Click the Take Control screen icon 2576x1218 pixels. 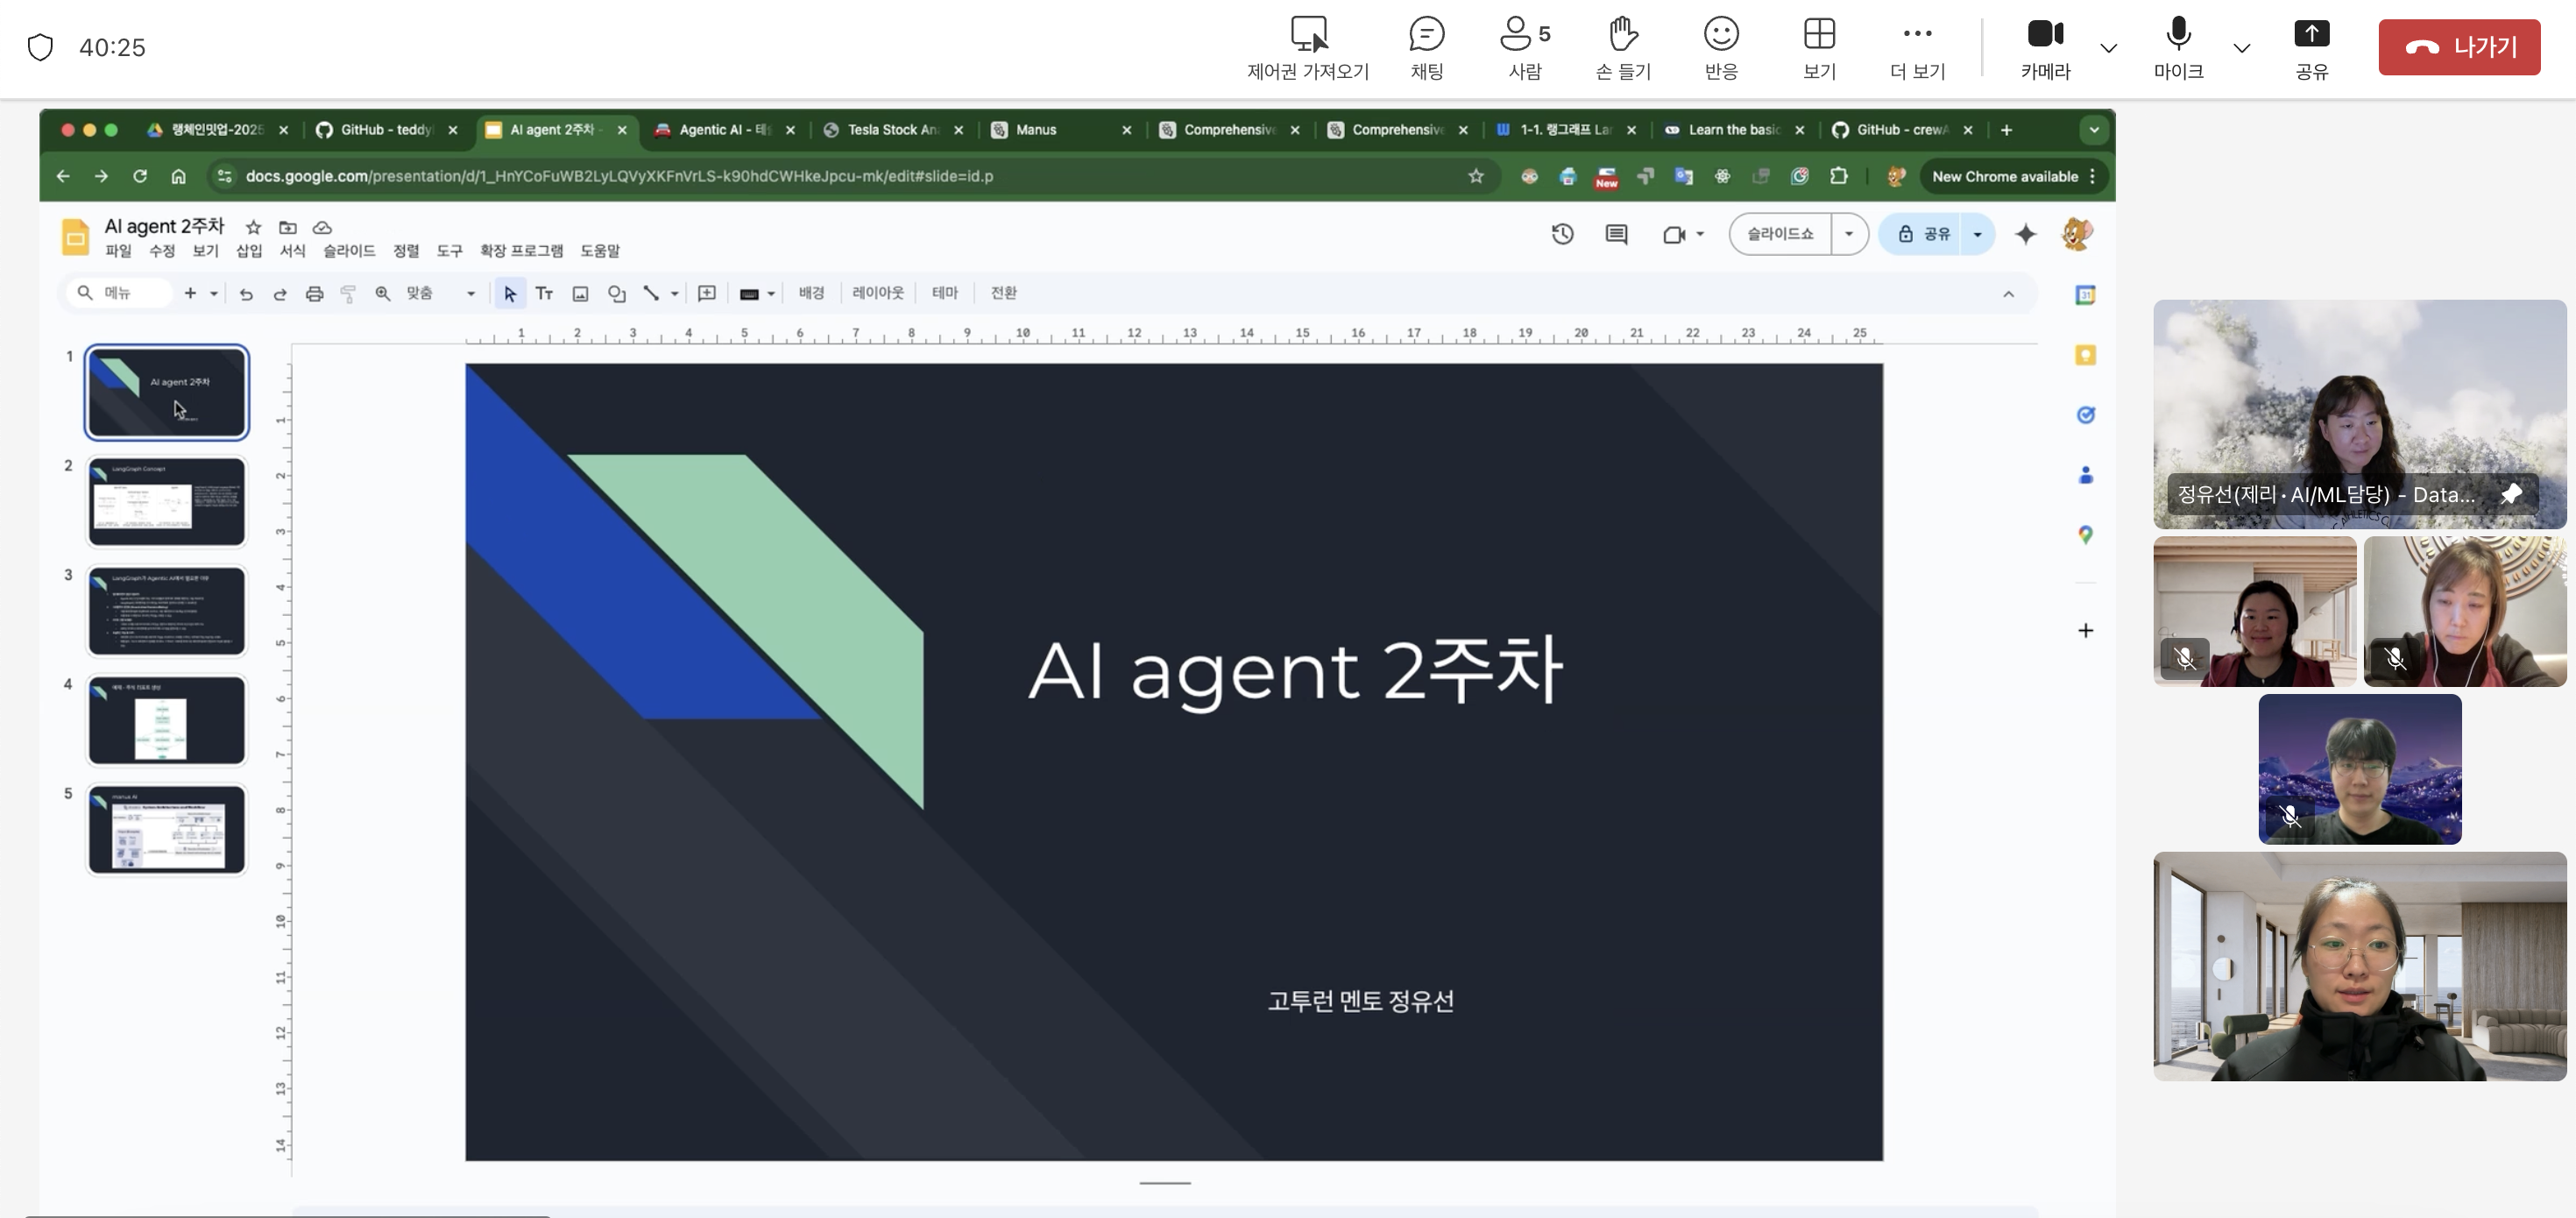(1308, 36)
